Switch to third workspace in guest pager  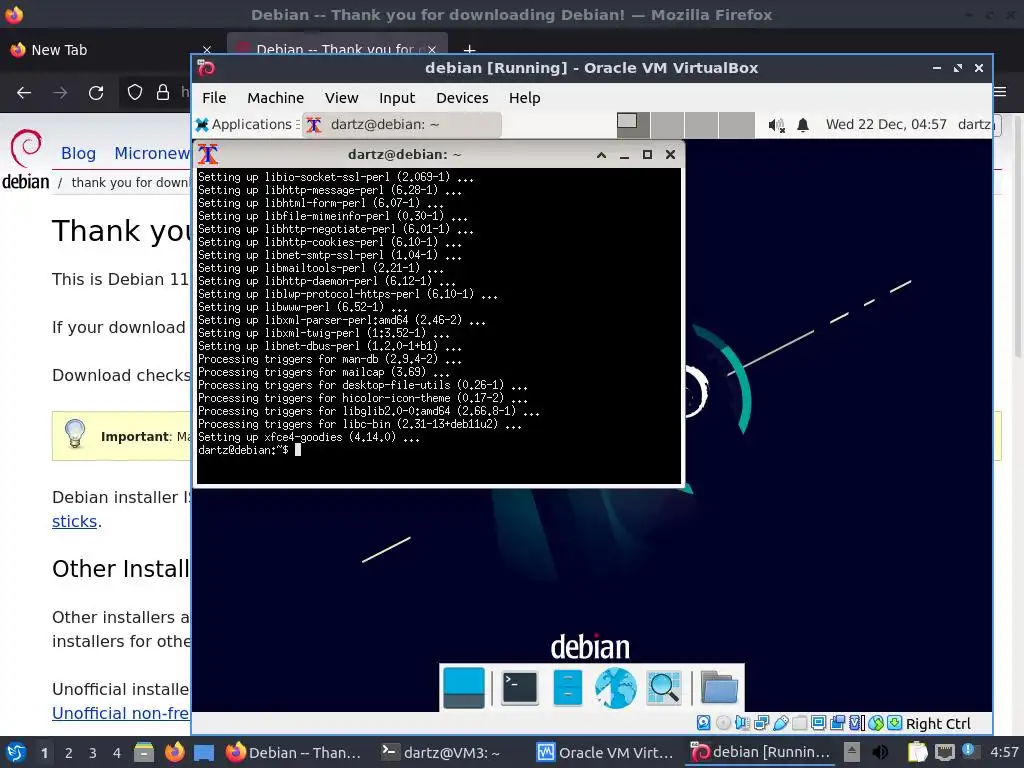point(701,124)
